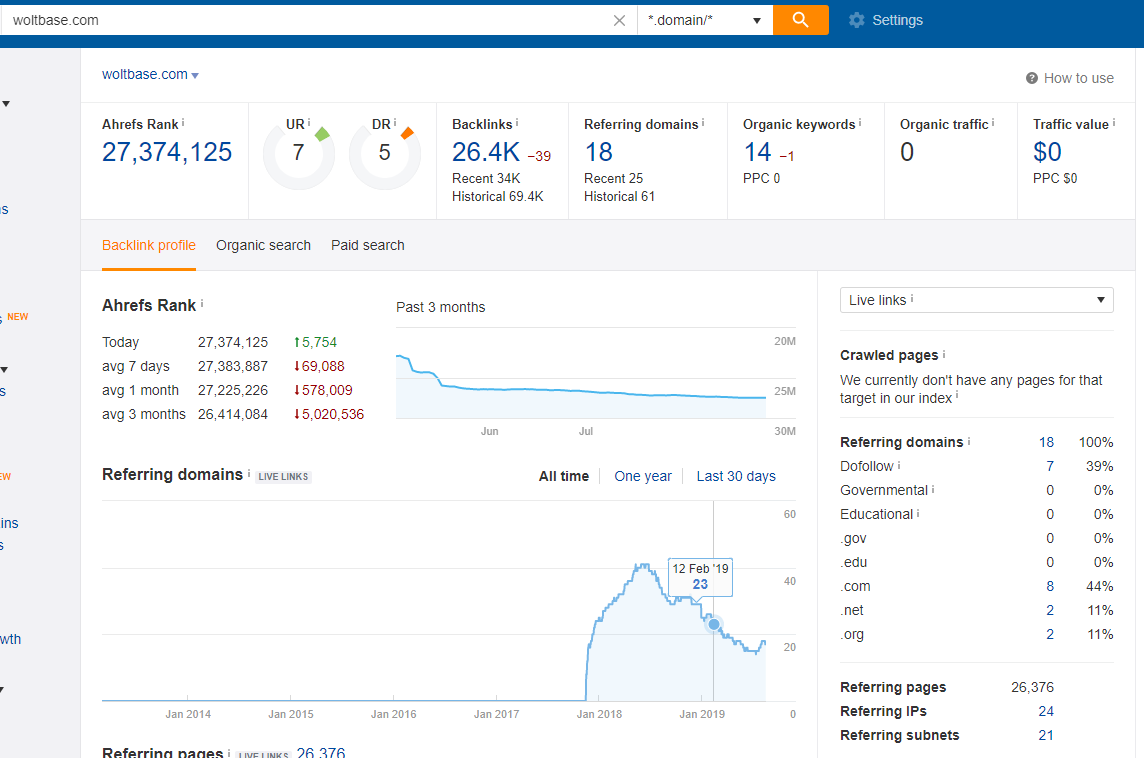
Task: Expand the Live links dropdown
Action: click(x=976, y=300)
